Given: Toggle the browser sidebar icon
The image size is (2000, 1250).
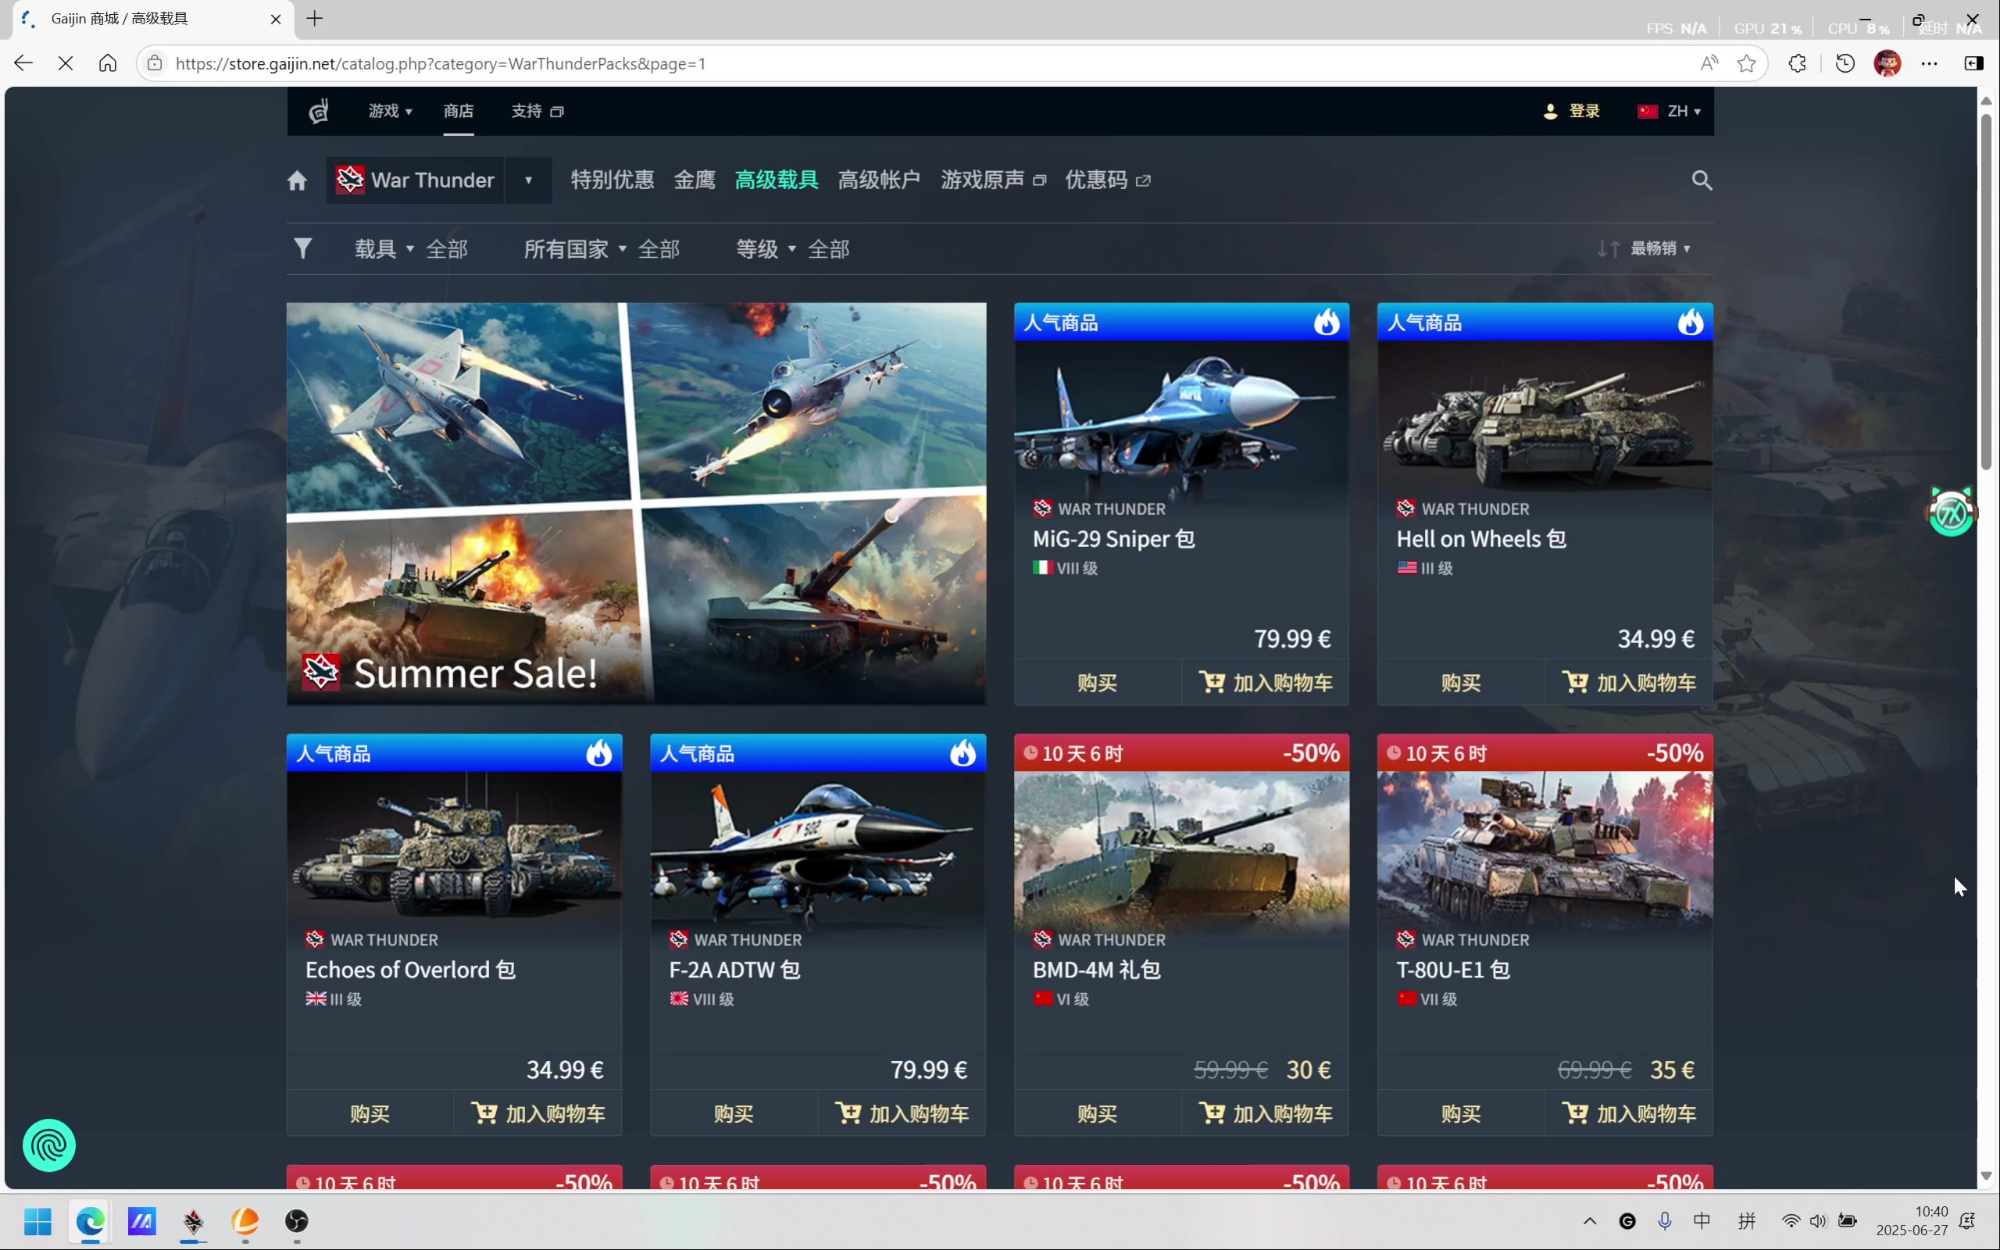Looking at the screenshot, I should pyautogui.click(x=1973, y=63).
